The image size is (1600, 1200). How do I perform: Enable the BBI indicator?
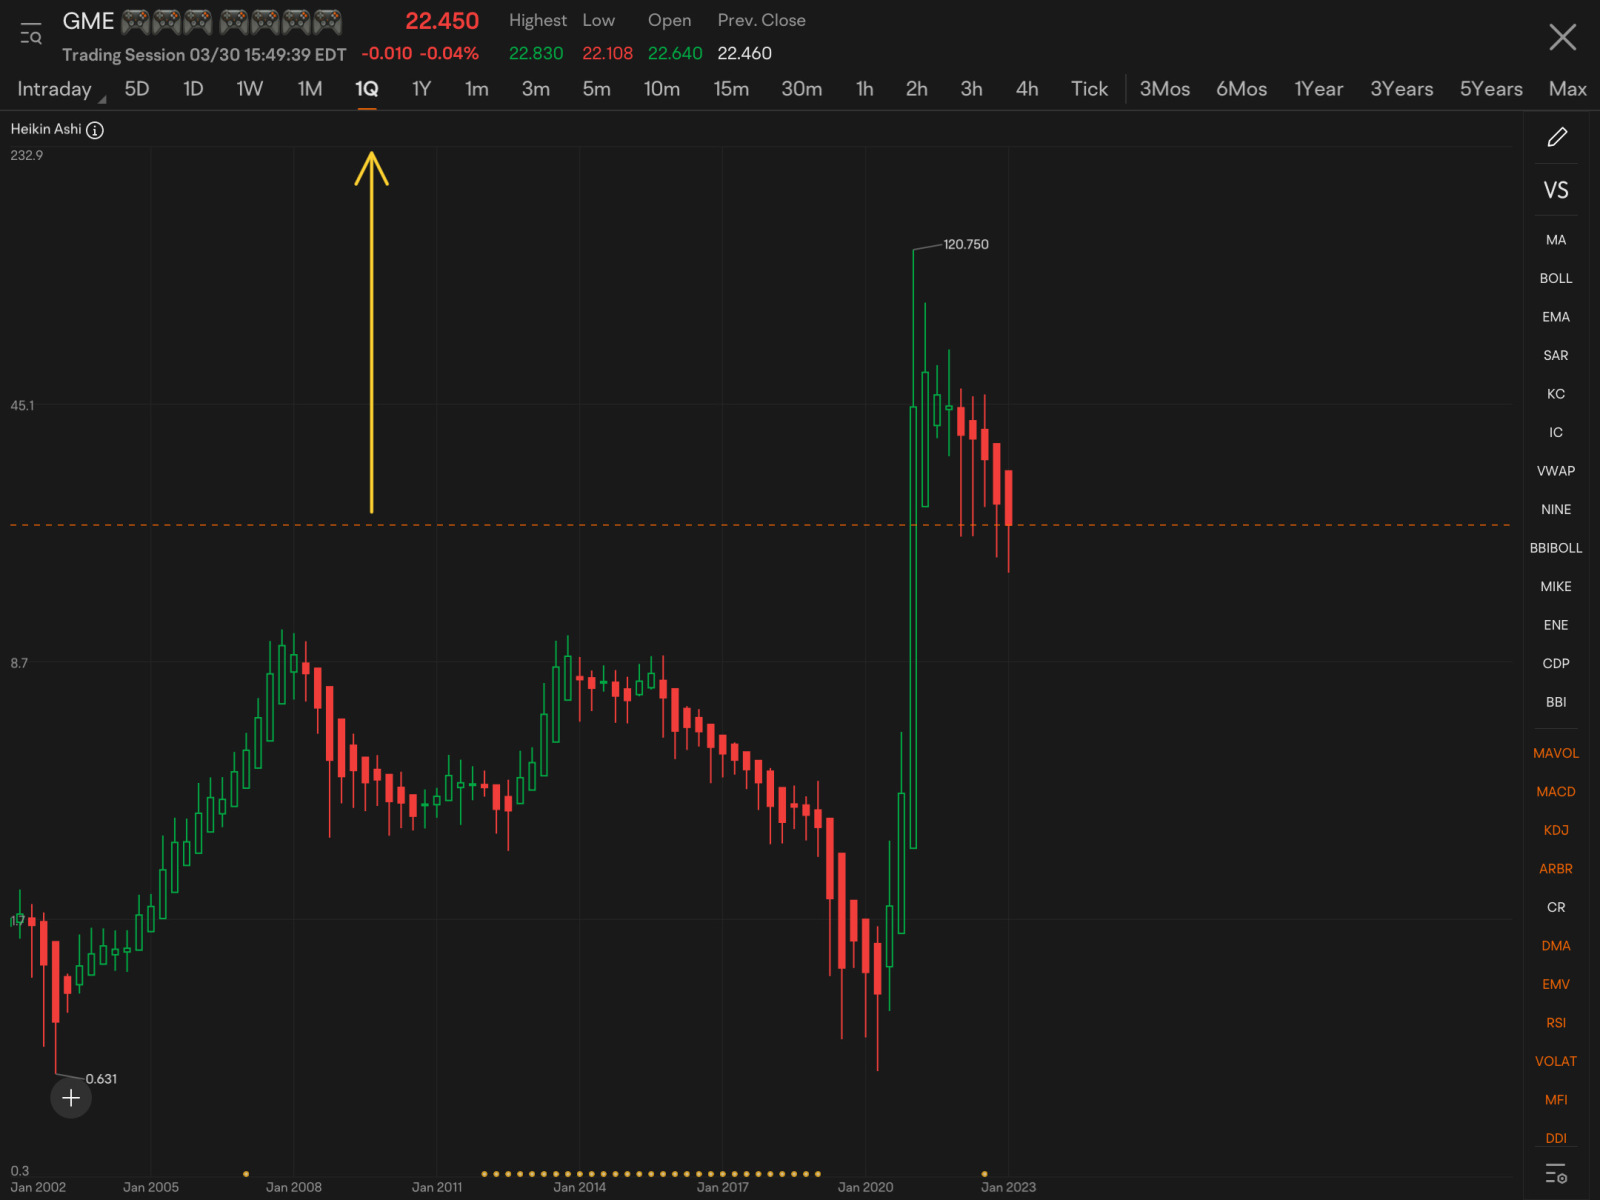click(x=1556, y=702)
